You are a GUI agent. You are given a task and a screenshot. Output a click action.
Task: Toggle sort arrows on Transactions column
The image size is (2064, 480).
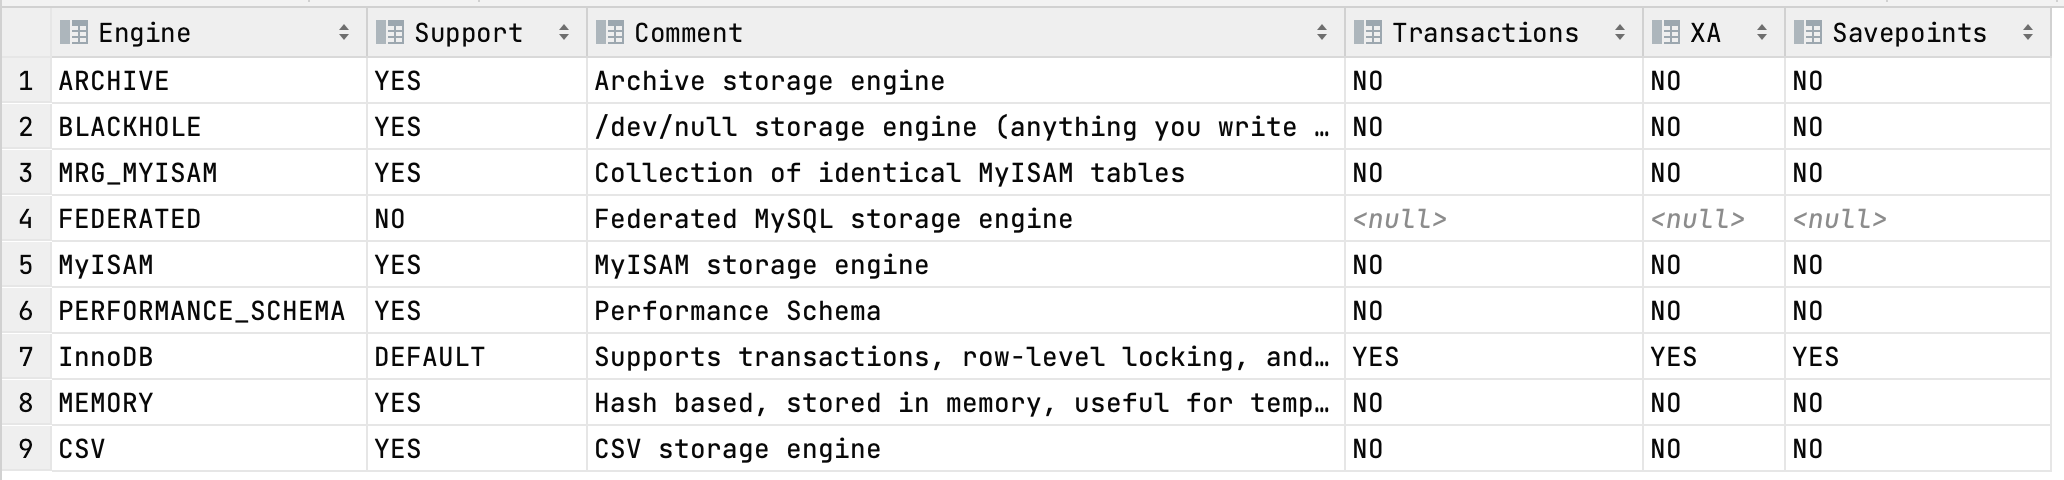pos(1620,33)
